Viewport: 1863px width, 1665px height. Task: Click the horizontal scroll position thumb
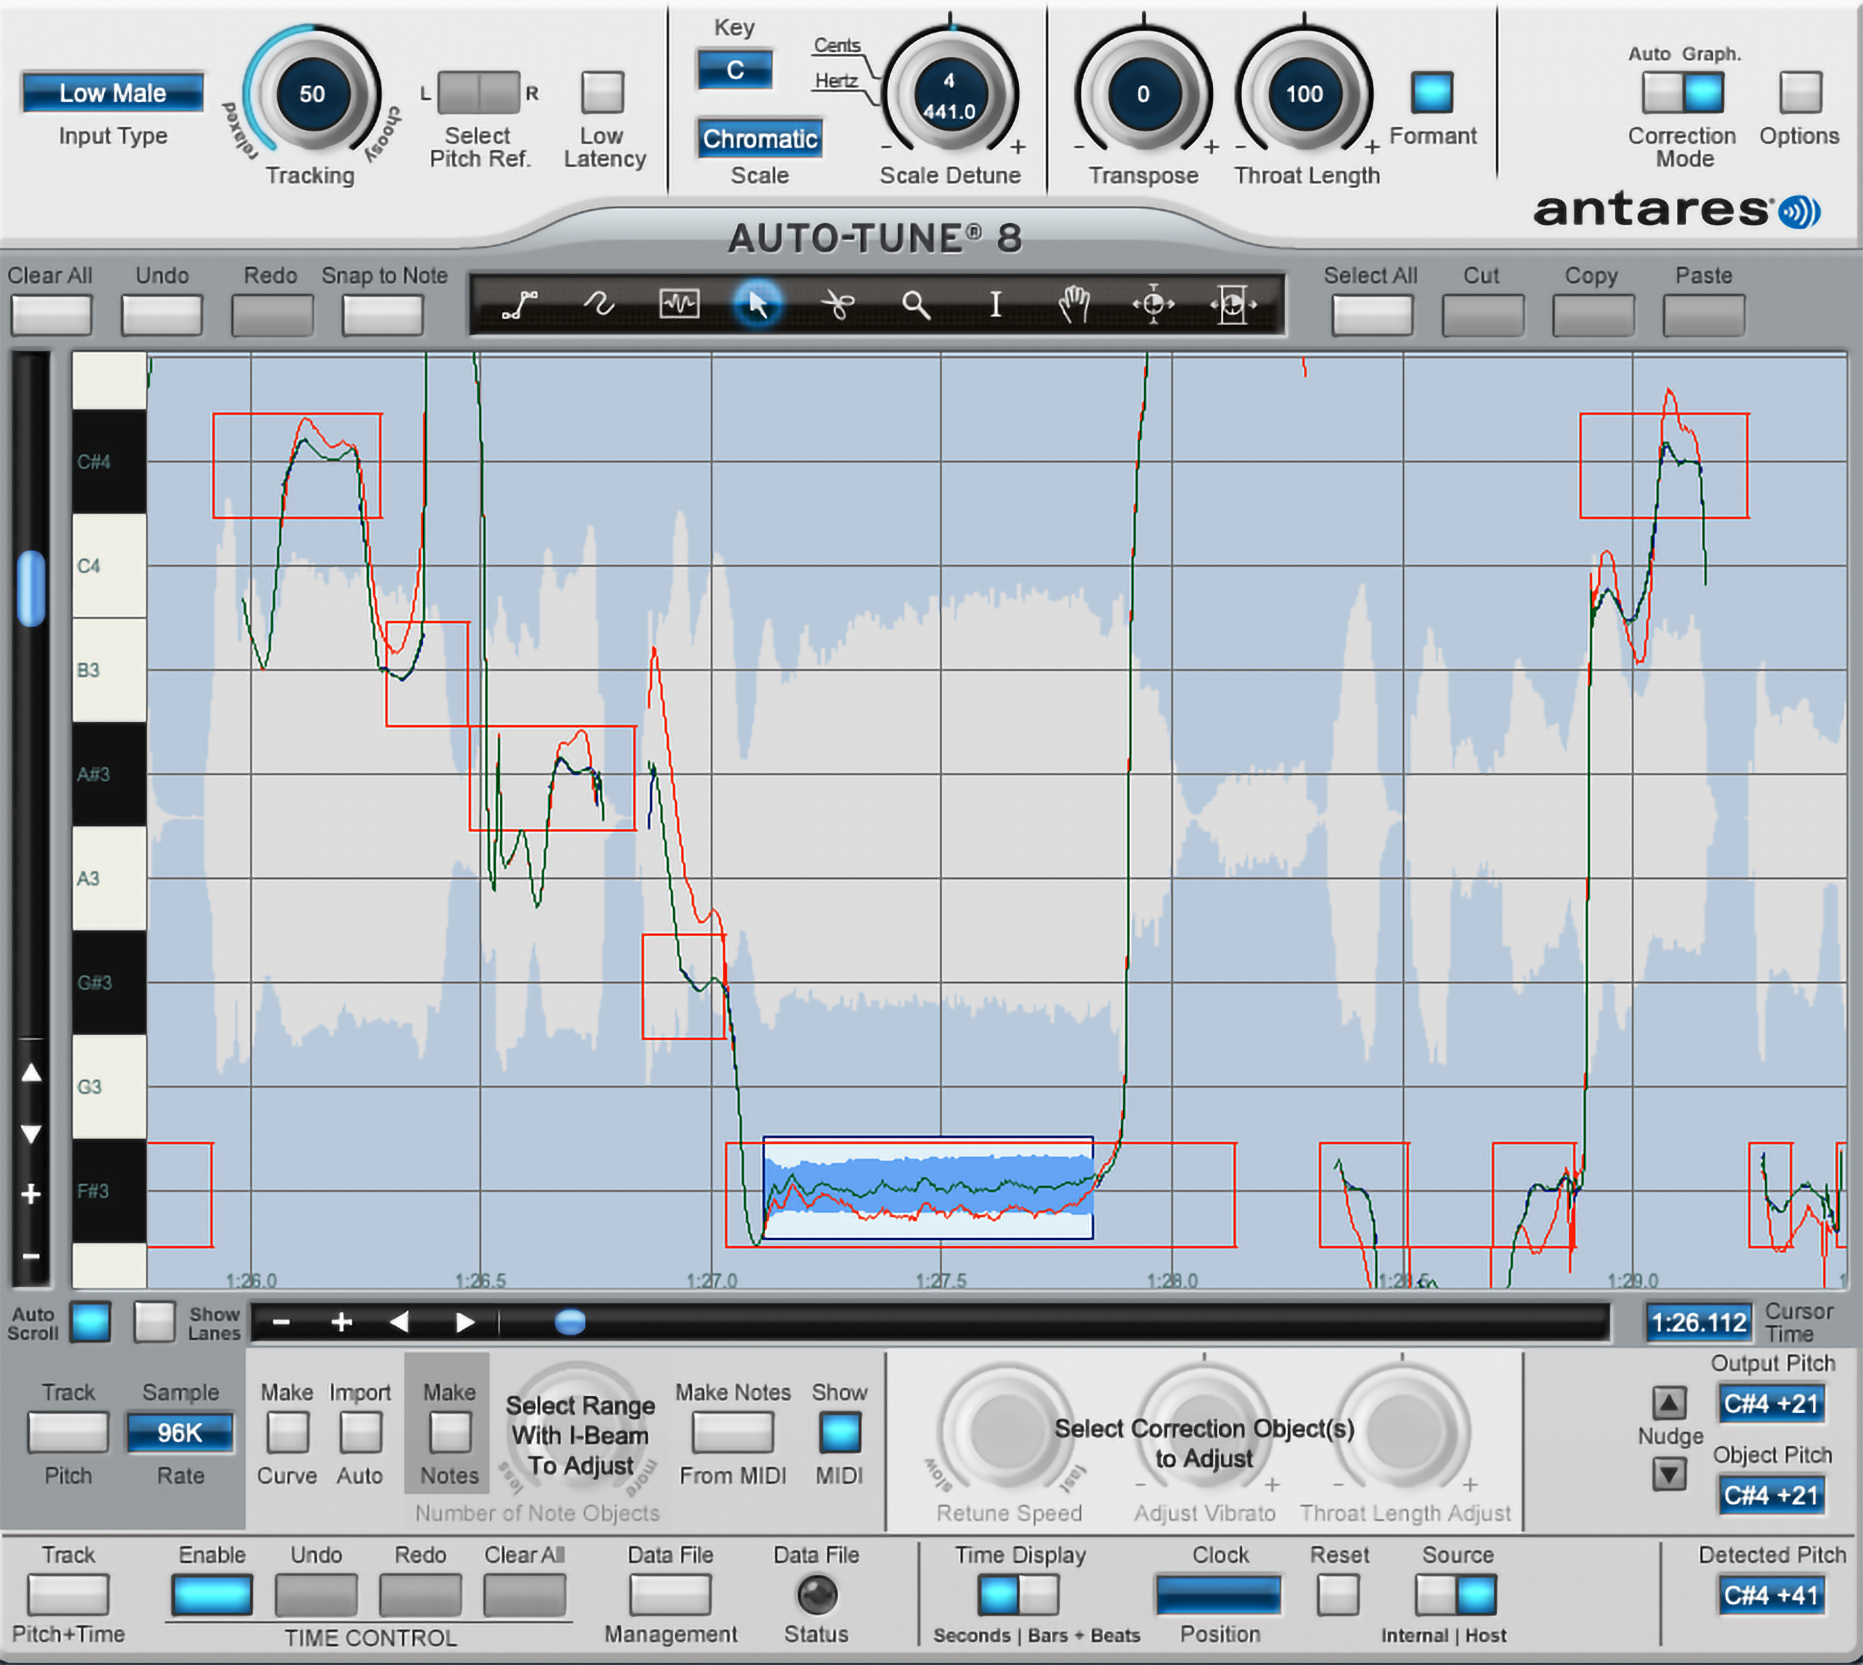pyautogui.click(x=570, y=1322)
